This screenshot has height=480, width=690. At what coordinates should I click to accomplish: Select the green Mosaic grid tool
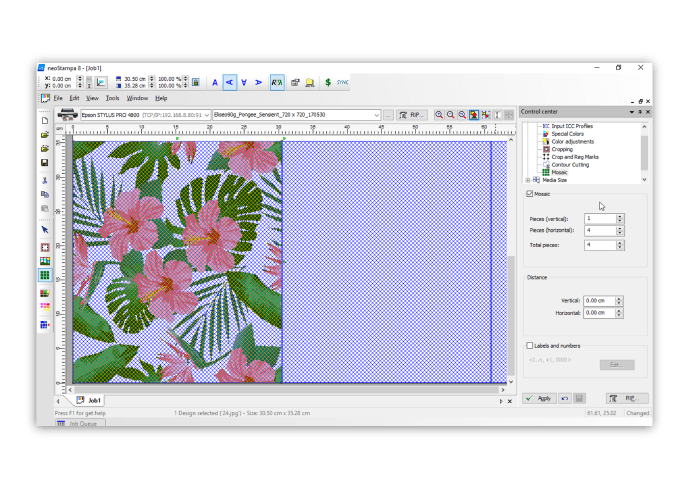44,275
